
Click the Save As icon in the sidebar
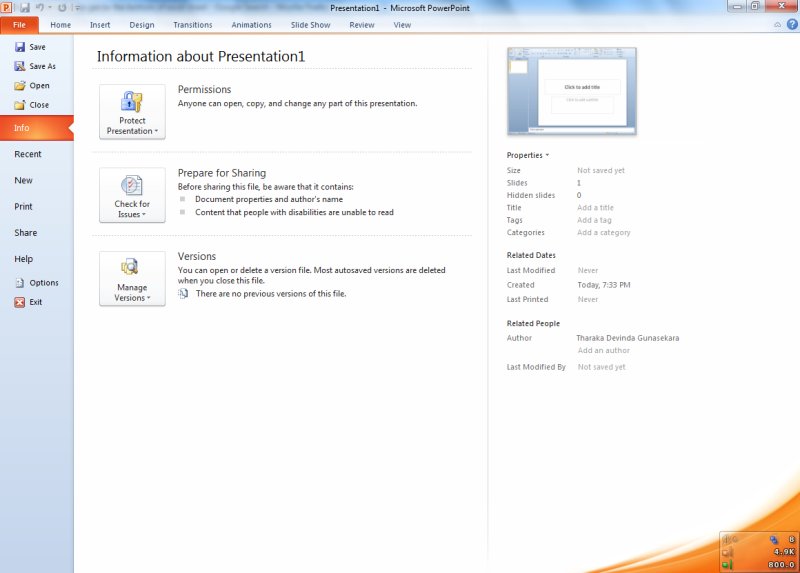[x=20, y=66]
